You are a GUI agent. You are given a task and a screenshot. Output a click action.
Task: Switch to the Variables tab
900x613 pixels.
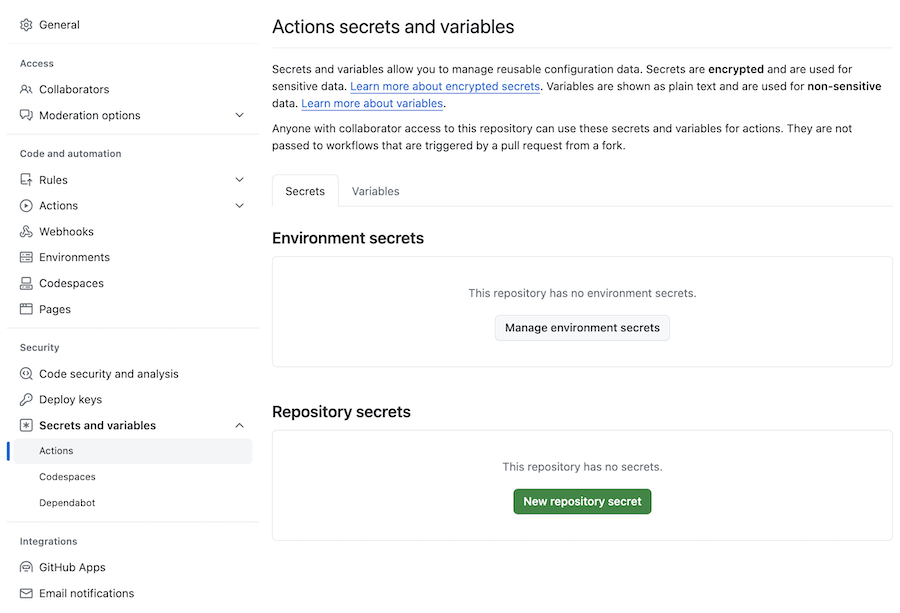point(375,191)
